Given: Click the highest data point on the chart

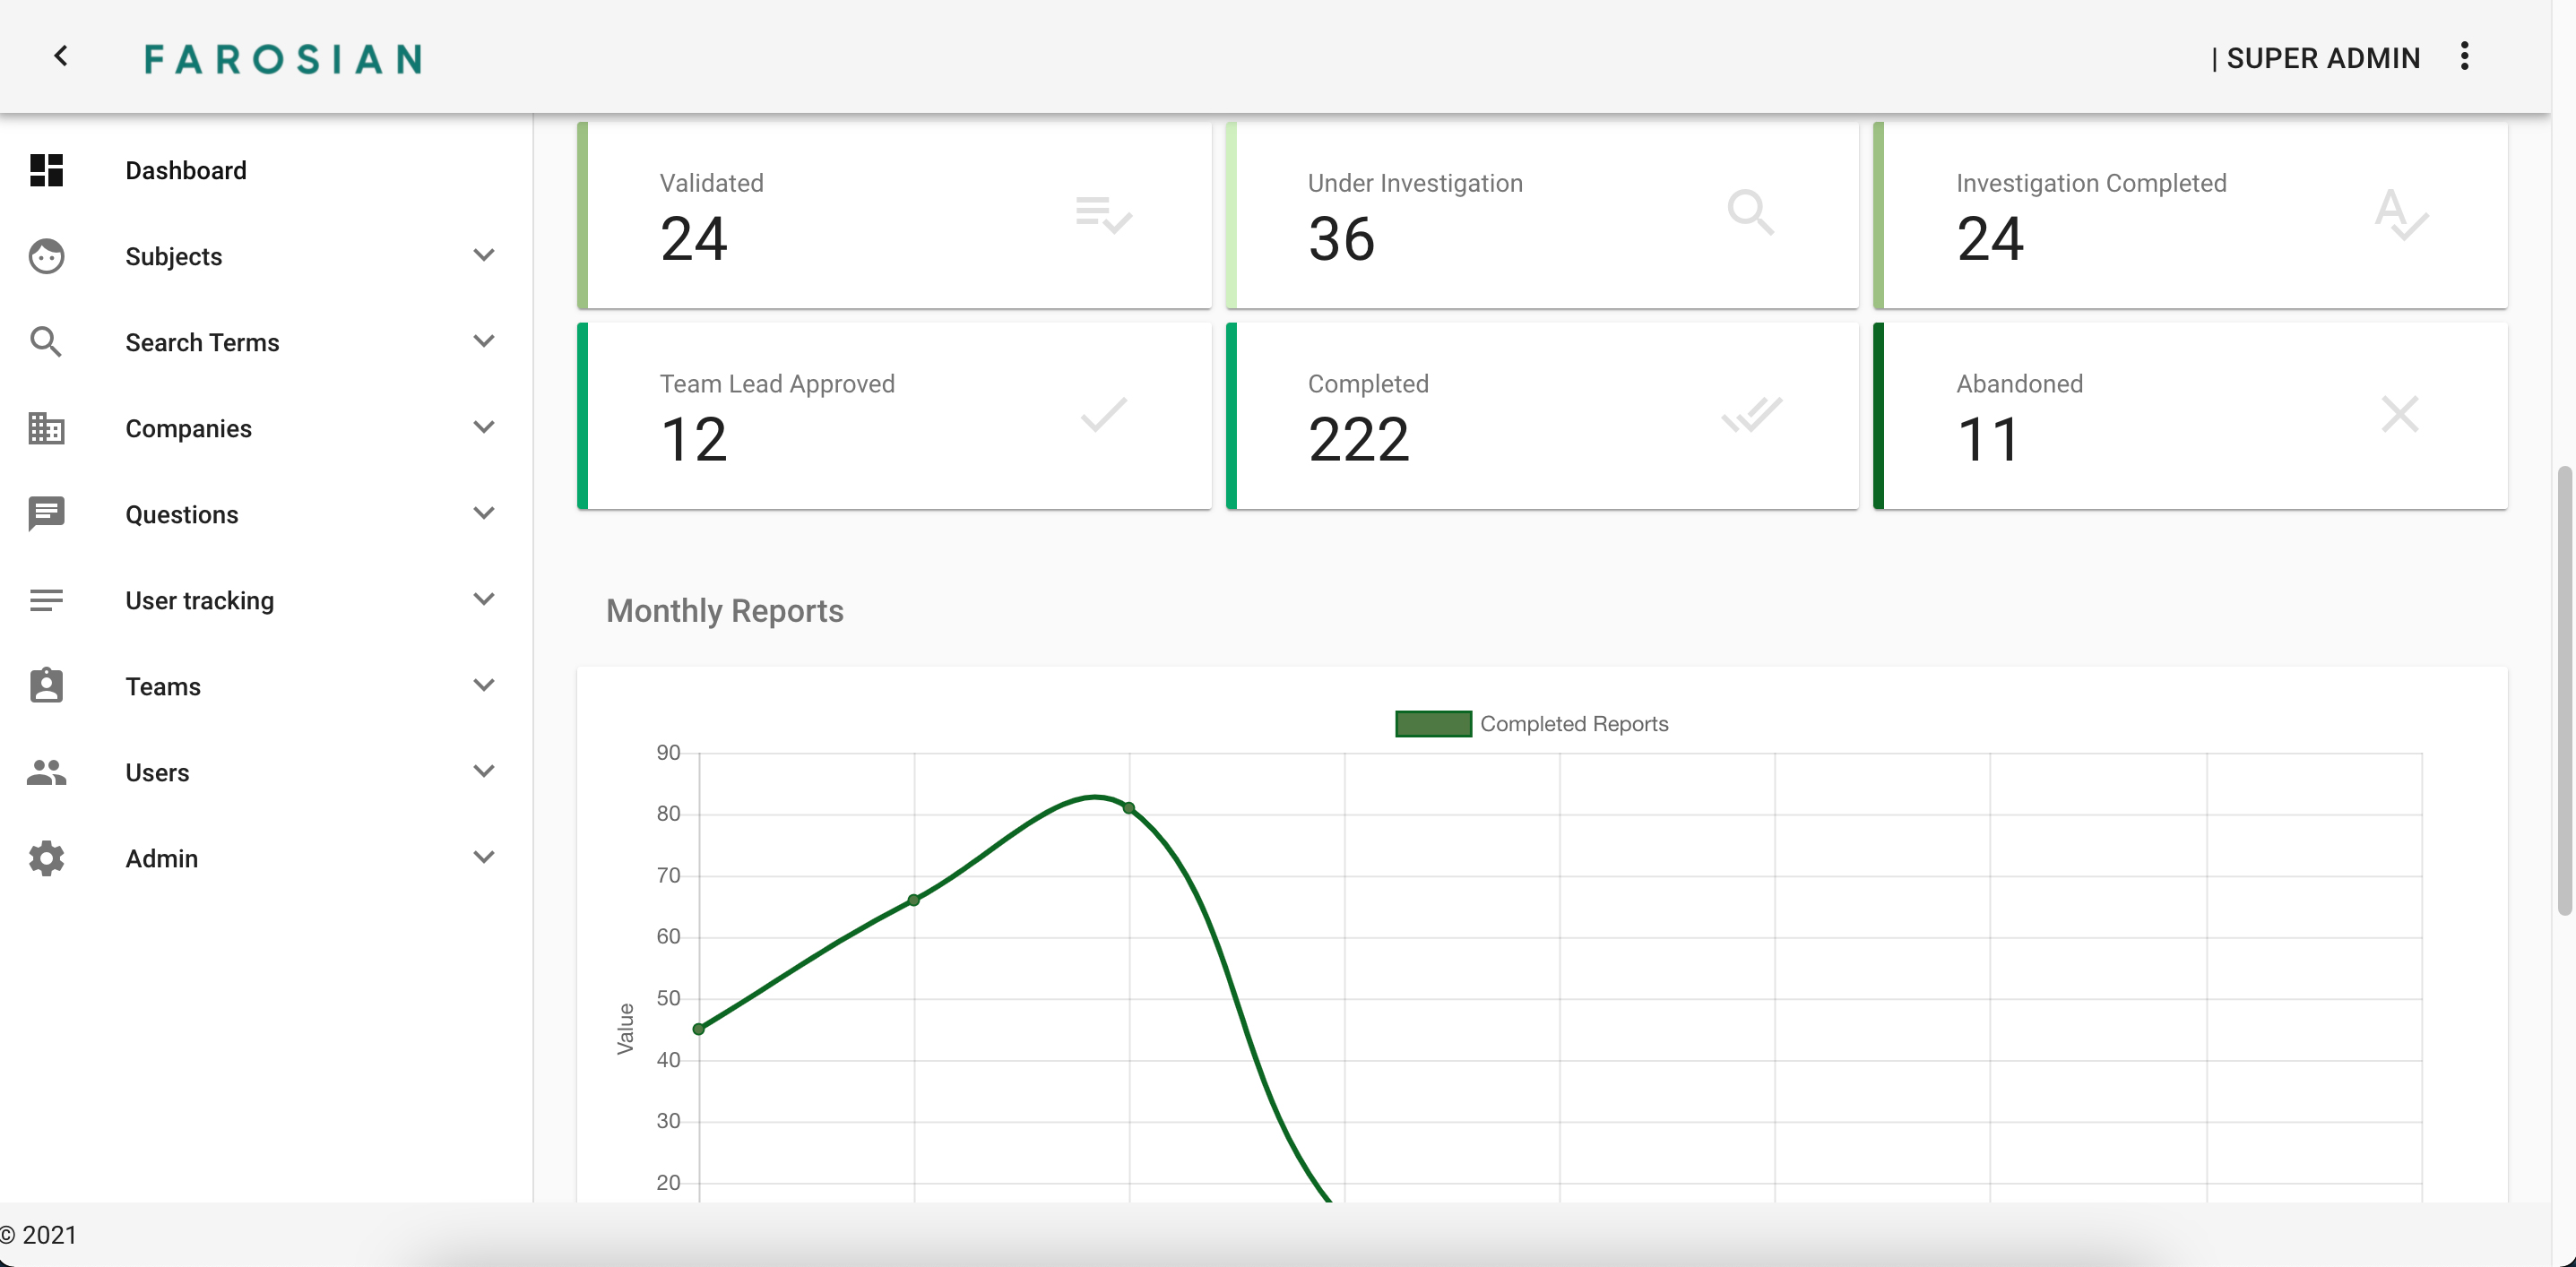Looking at the screenshot, I should point(1129,808).
